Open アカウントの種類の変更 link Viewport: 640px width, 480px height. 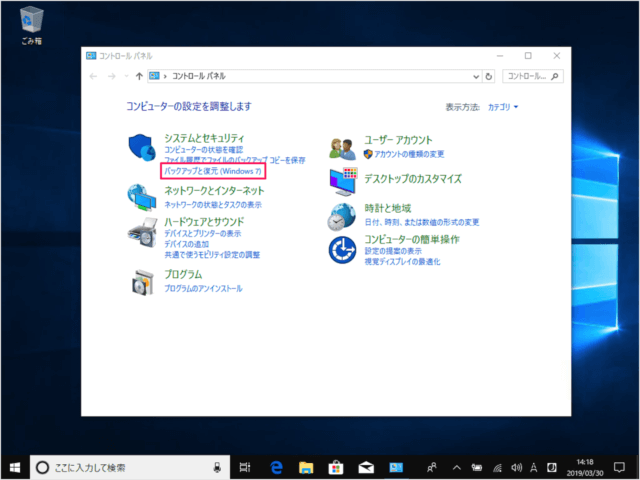pos(418,154)
